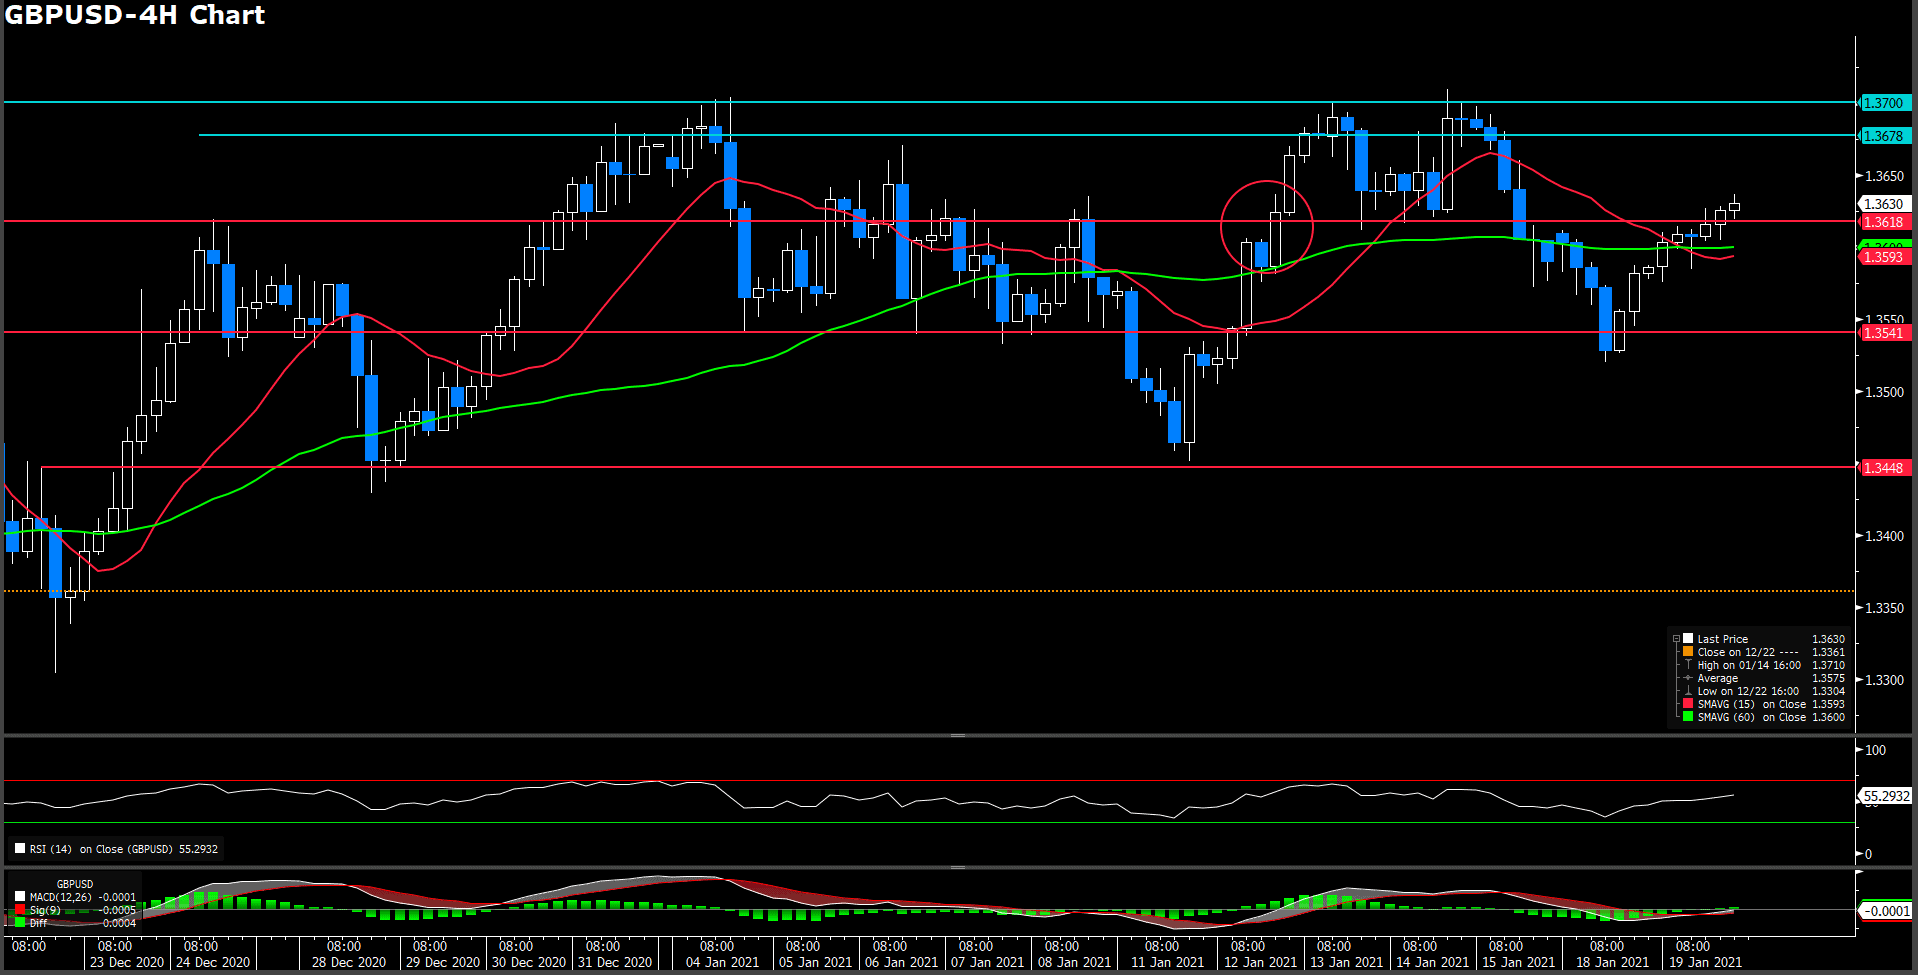Click the red 1.3541 price level tag
Image resolution: width=1918 pixels, height=975 pixels.
[1885, 333]
